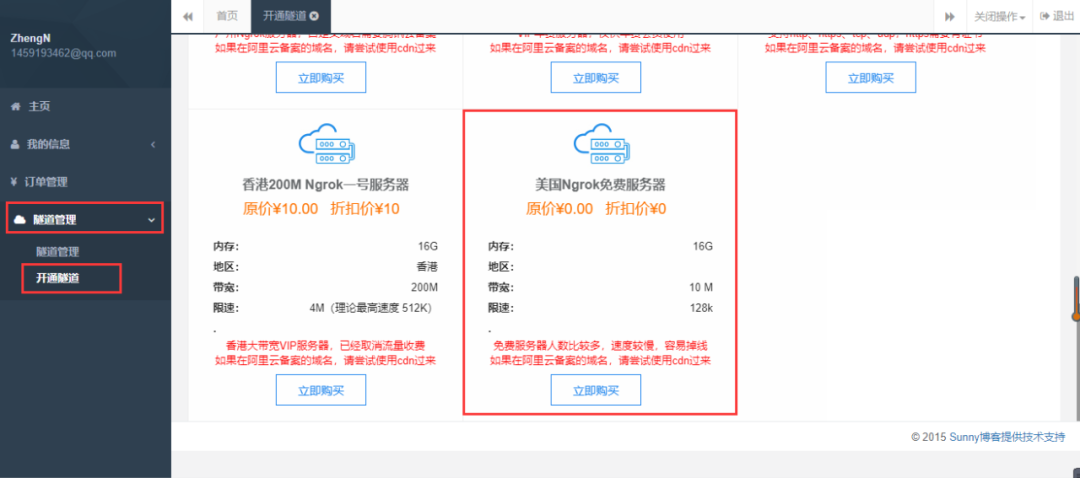Click the tab scroll-right double arrow icon
Viewport: 1080px width, 478px height.
coord(951,17)
